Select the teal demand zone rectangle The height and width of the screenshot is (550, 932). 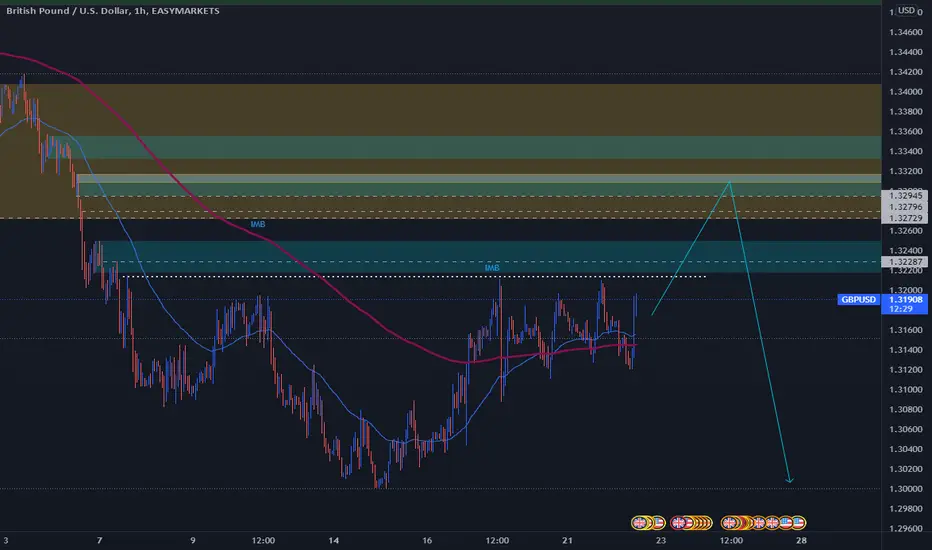[x=490, y=257]
